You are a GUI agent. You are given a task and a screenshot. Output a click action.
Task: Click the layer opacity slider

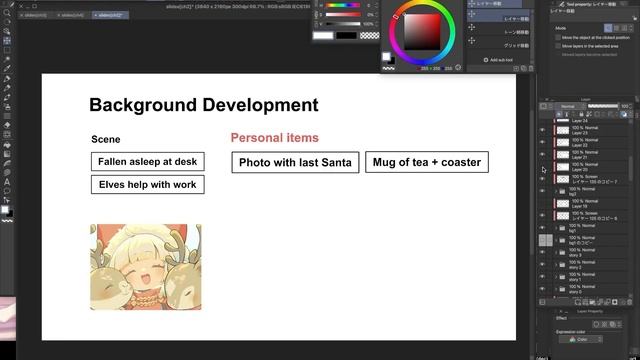[x=603, y=106]
